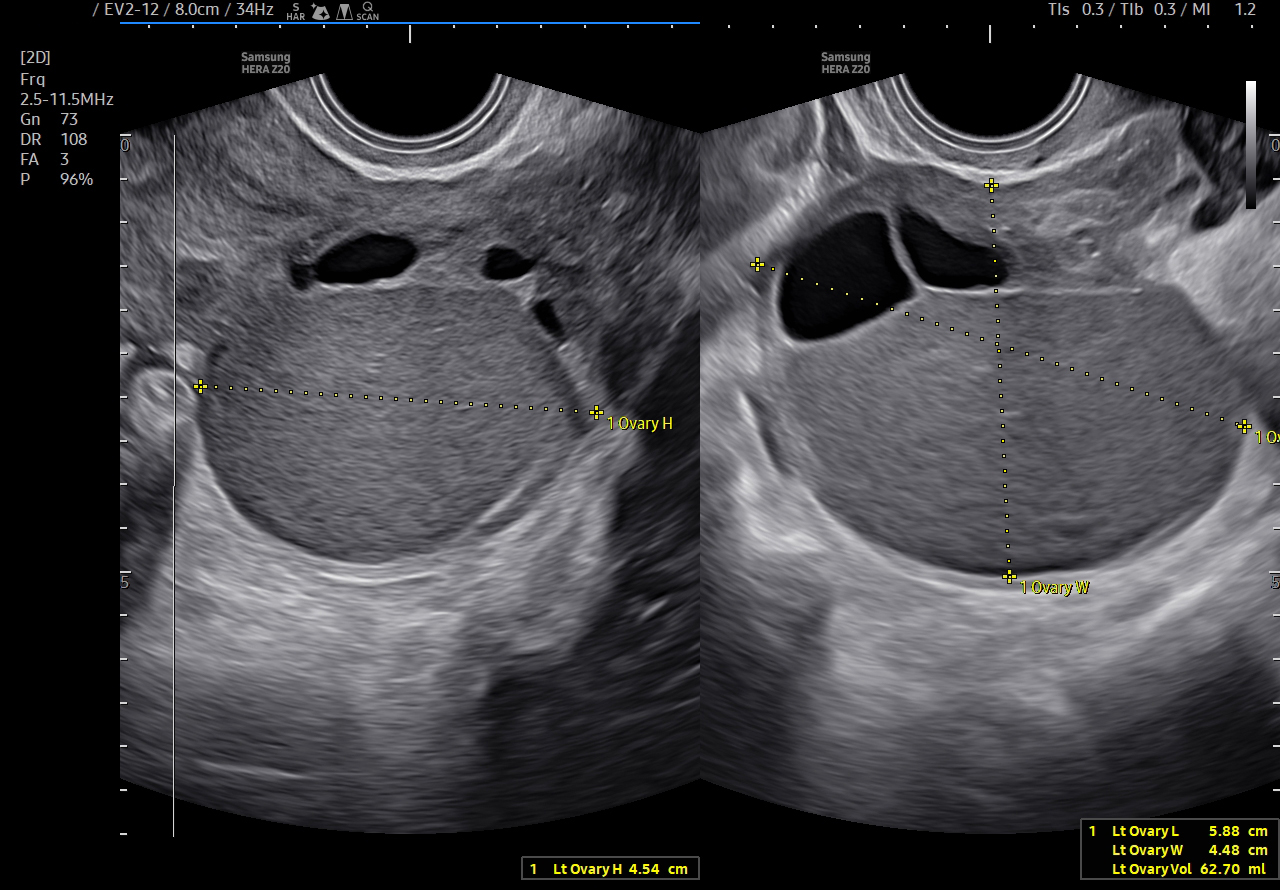Image resolution: width=1280 pixels, height=890 pixels.
Task: Select left caliper of ovary length line
Action: coord(757,265)
